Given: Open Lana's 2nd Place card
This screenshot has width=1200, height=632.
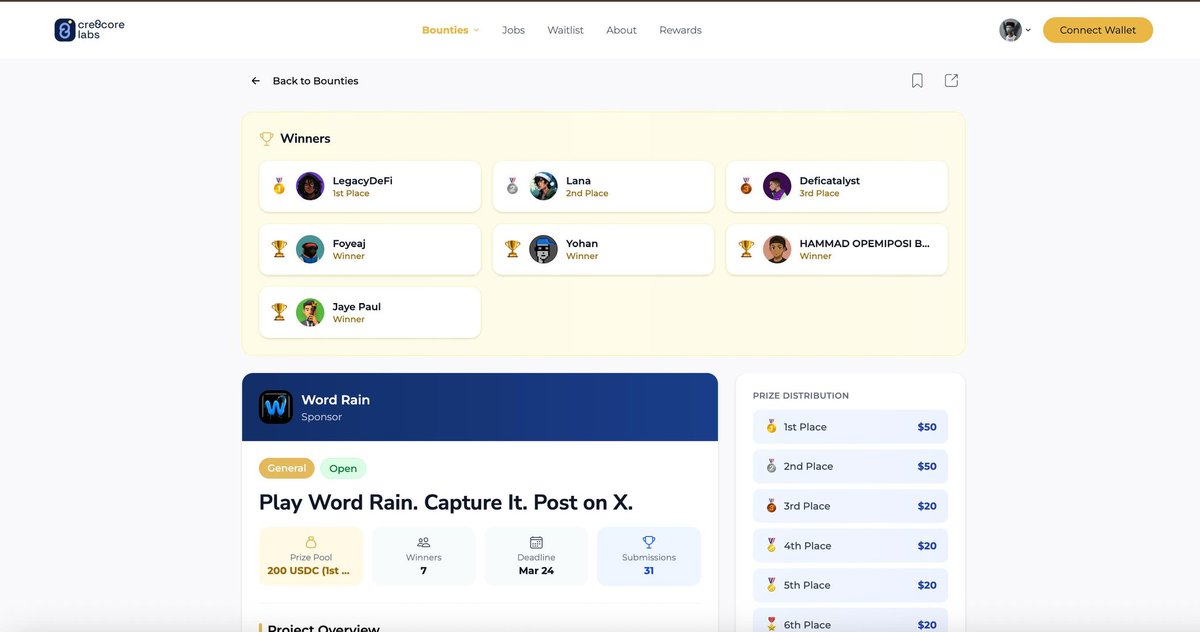Looking at the screenshot, I should [x=604, y=187].
